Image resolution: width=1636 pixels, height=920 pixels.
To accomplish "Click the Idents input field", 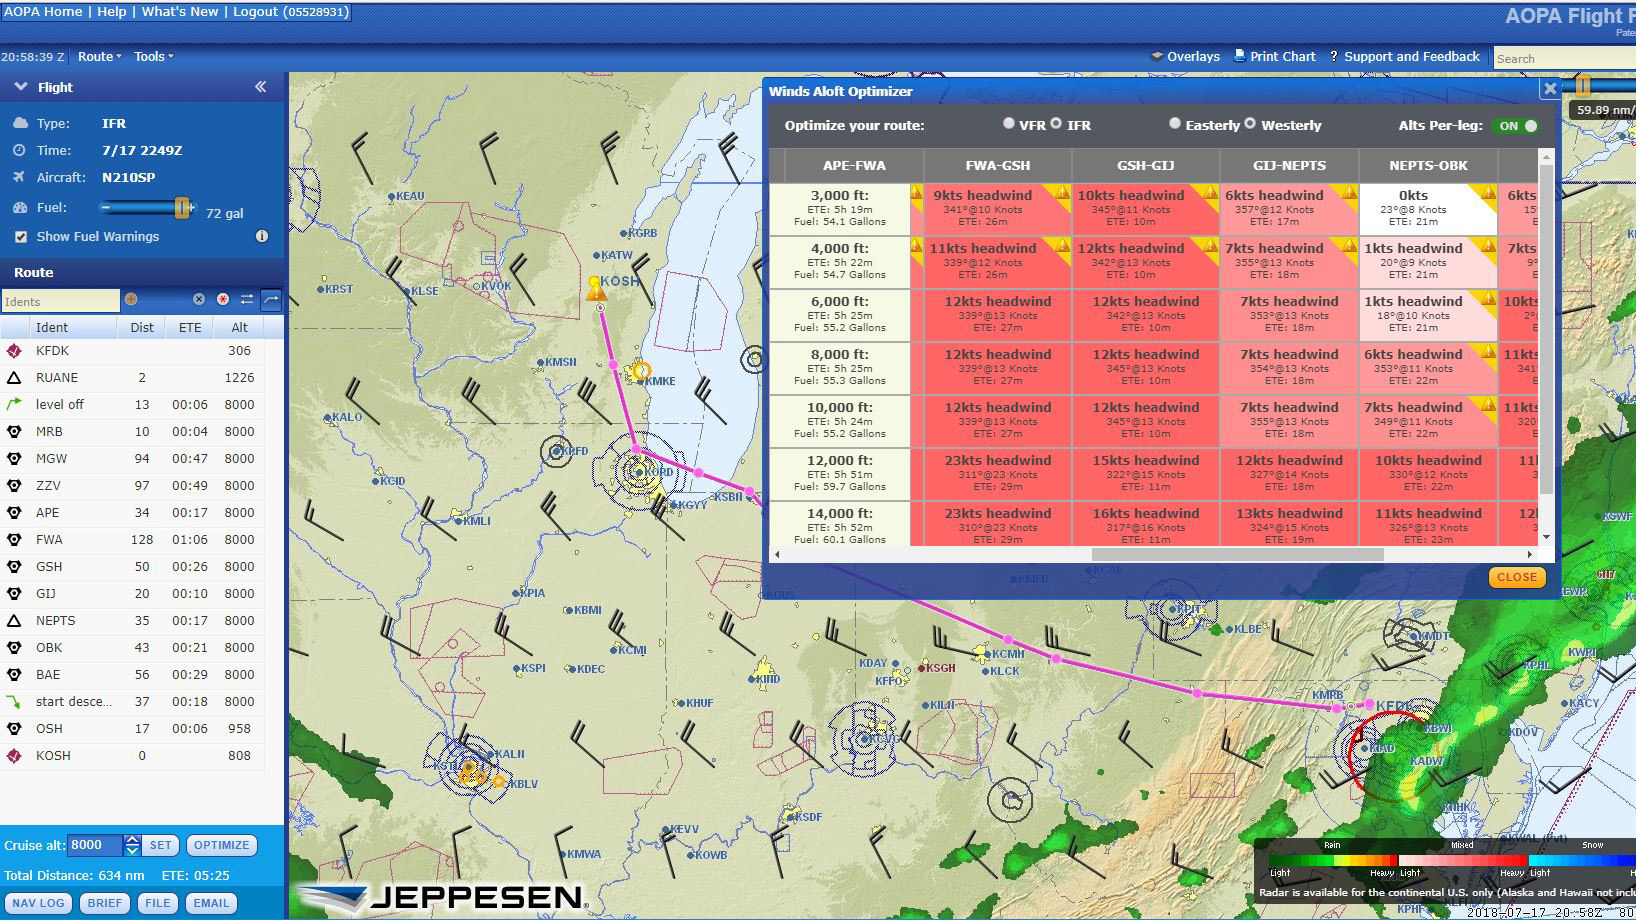I will [60, 301].
